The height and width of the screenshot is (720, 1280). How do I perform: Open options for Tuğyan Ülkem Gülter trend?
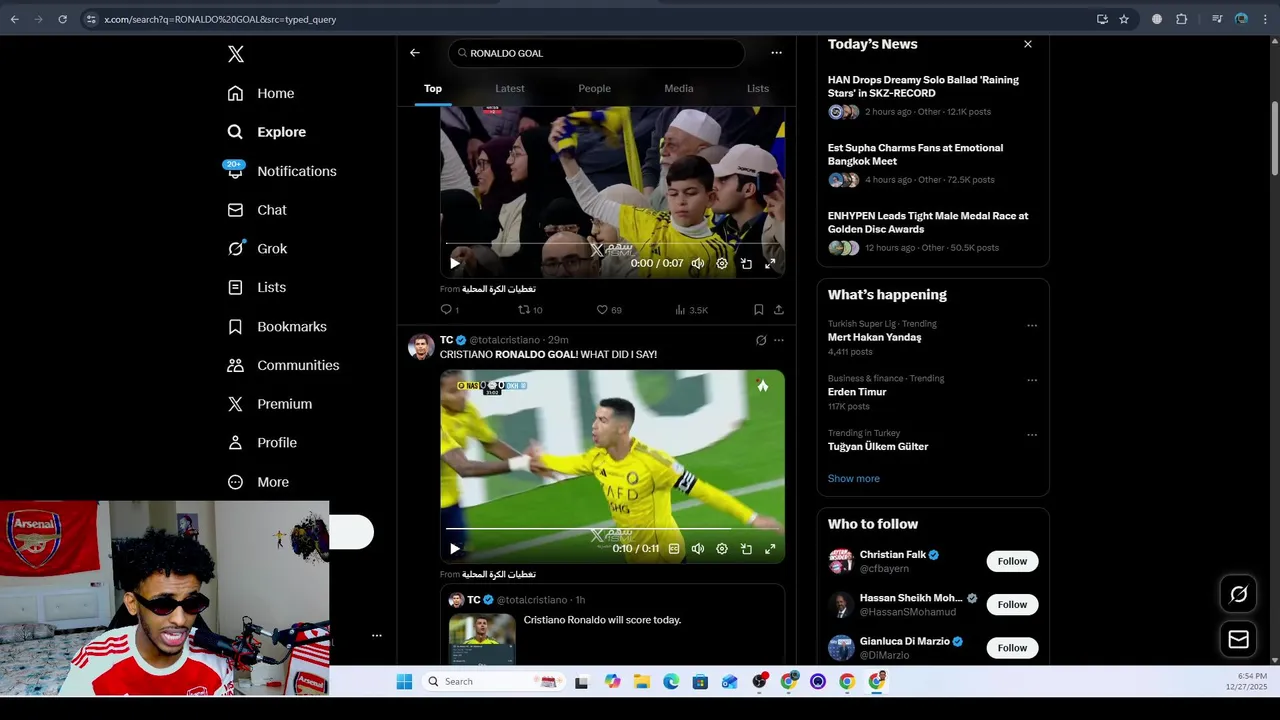click(x=1032, y=435)
